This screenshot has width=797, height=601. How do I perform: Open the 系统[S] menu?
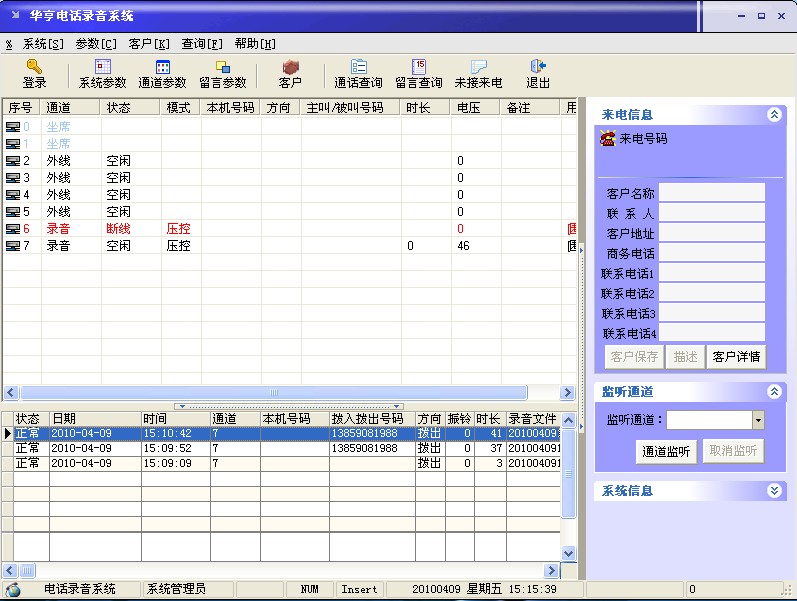(43, 44)
